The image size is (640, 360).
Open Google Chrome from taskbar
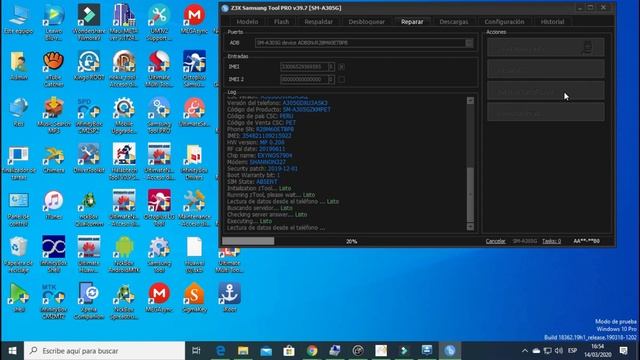(x=312, y=351)
